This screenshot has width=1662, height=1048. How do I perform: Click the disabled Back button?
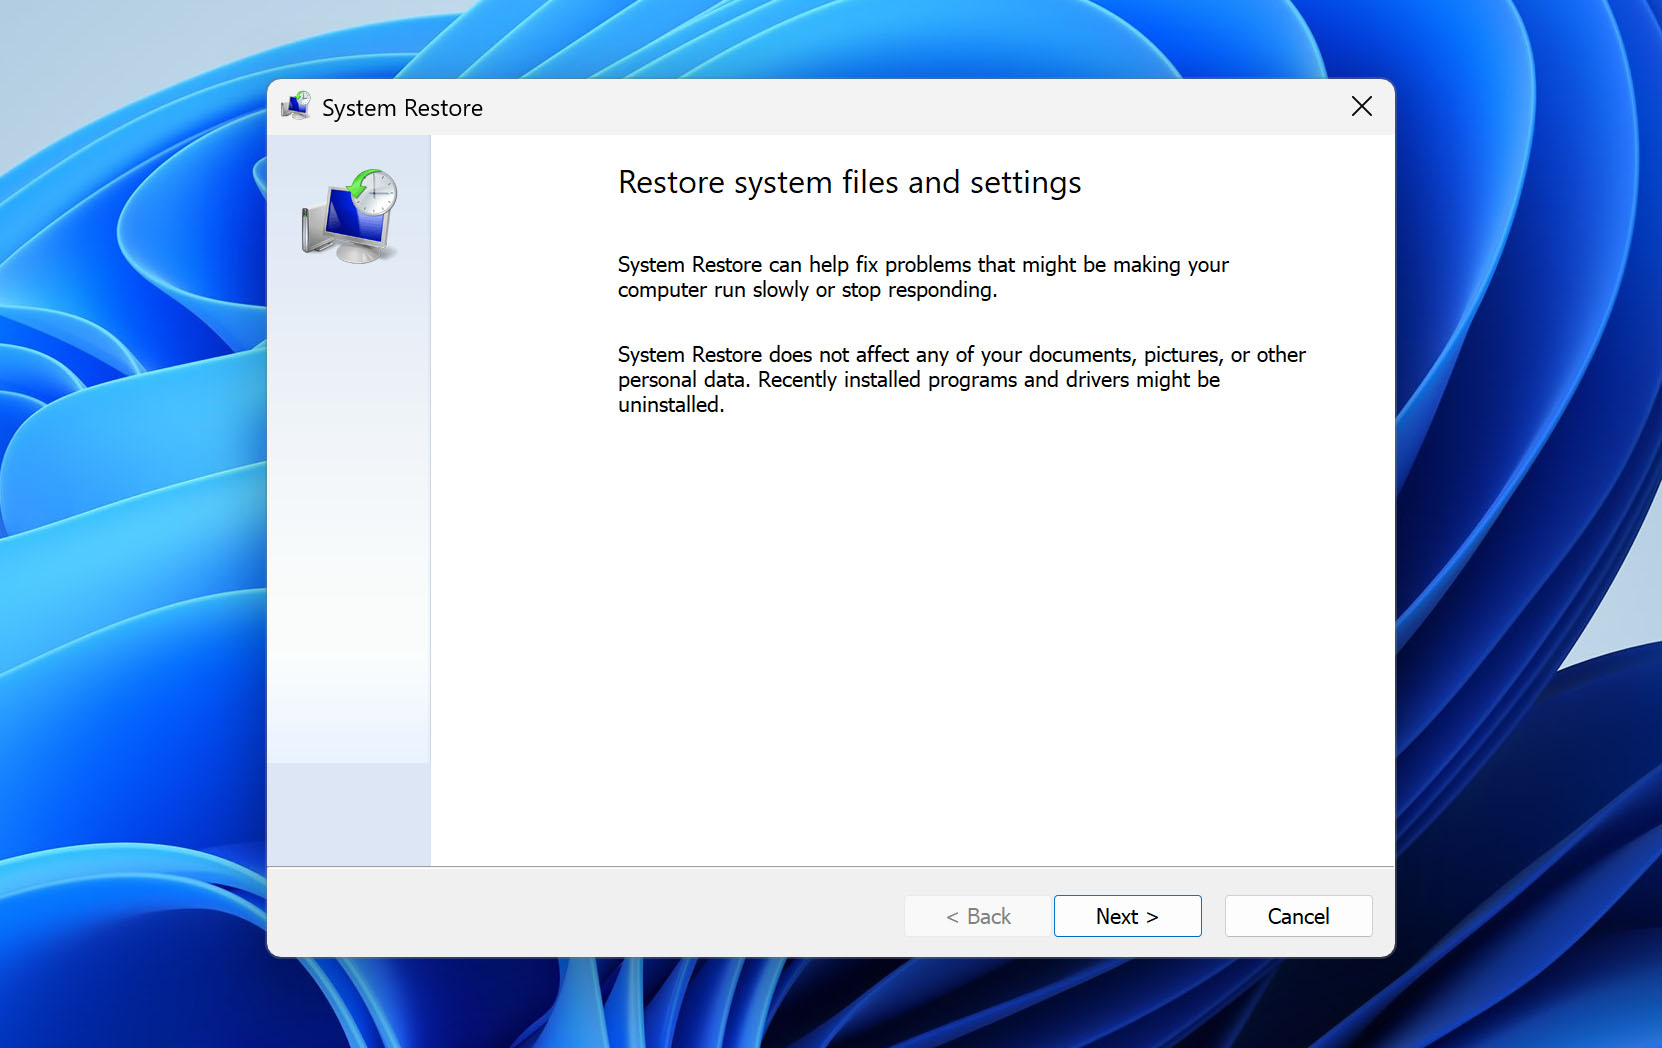pyautogui.click(x=977, y=916)
